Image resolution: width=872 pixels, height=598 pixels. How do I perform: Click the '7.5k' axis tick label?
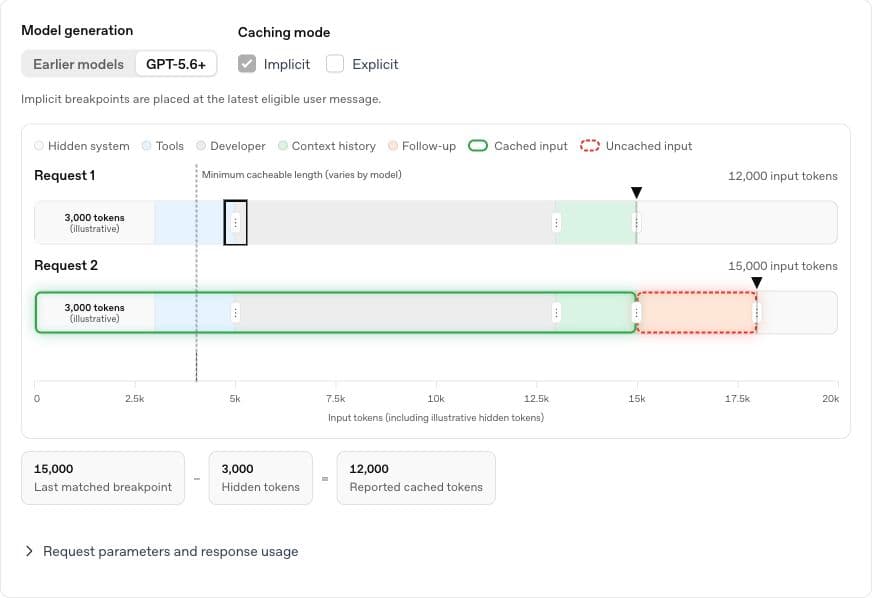click(x=335, y=399)
